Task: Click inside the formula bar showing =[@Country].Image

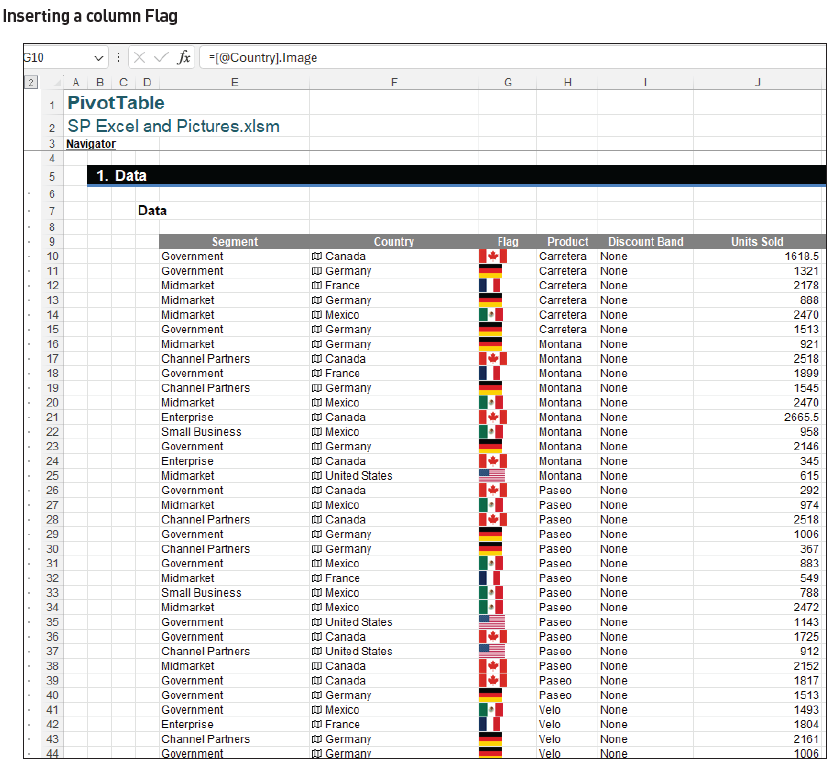Action: (300, 57)
